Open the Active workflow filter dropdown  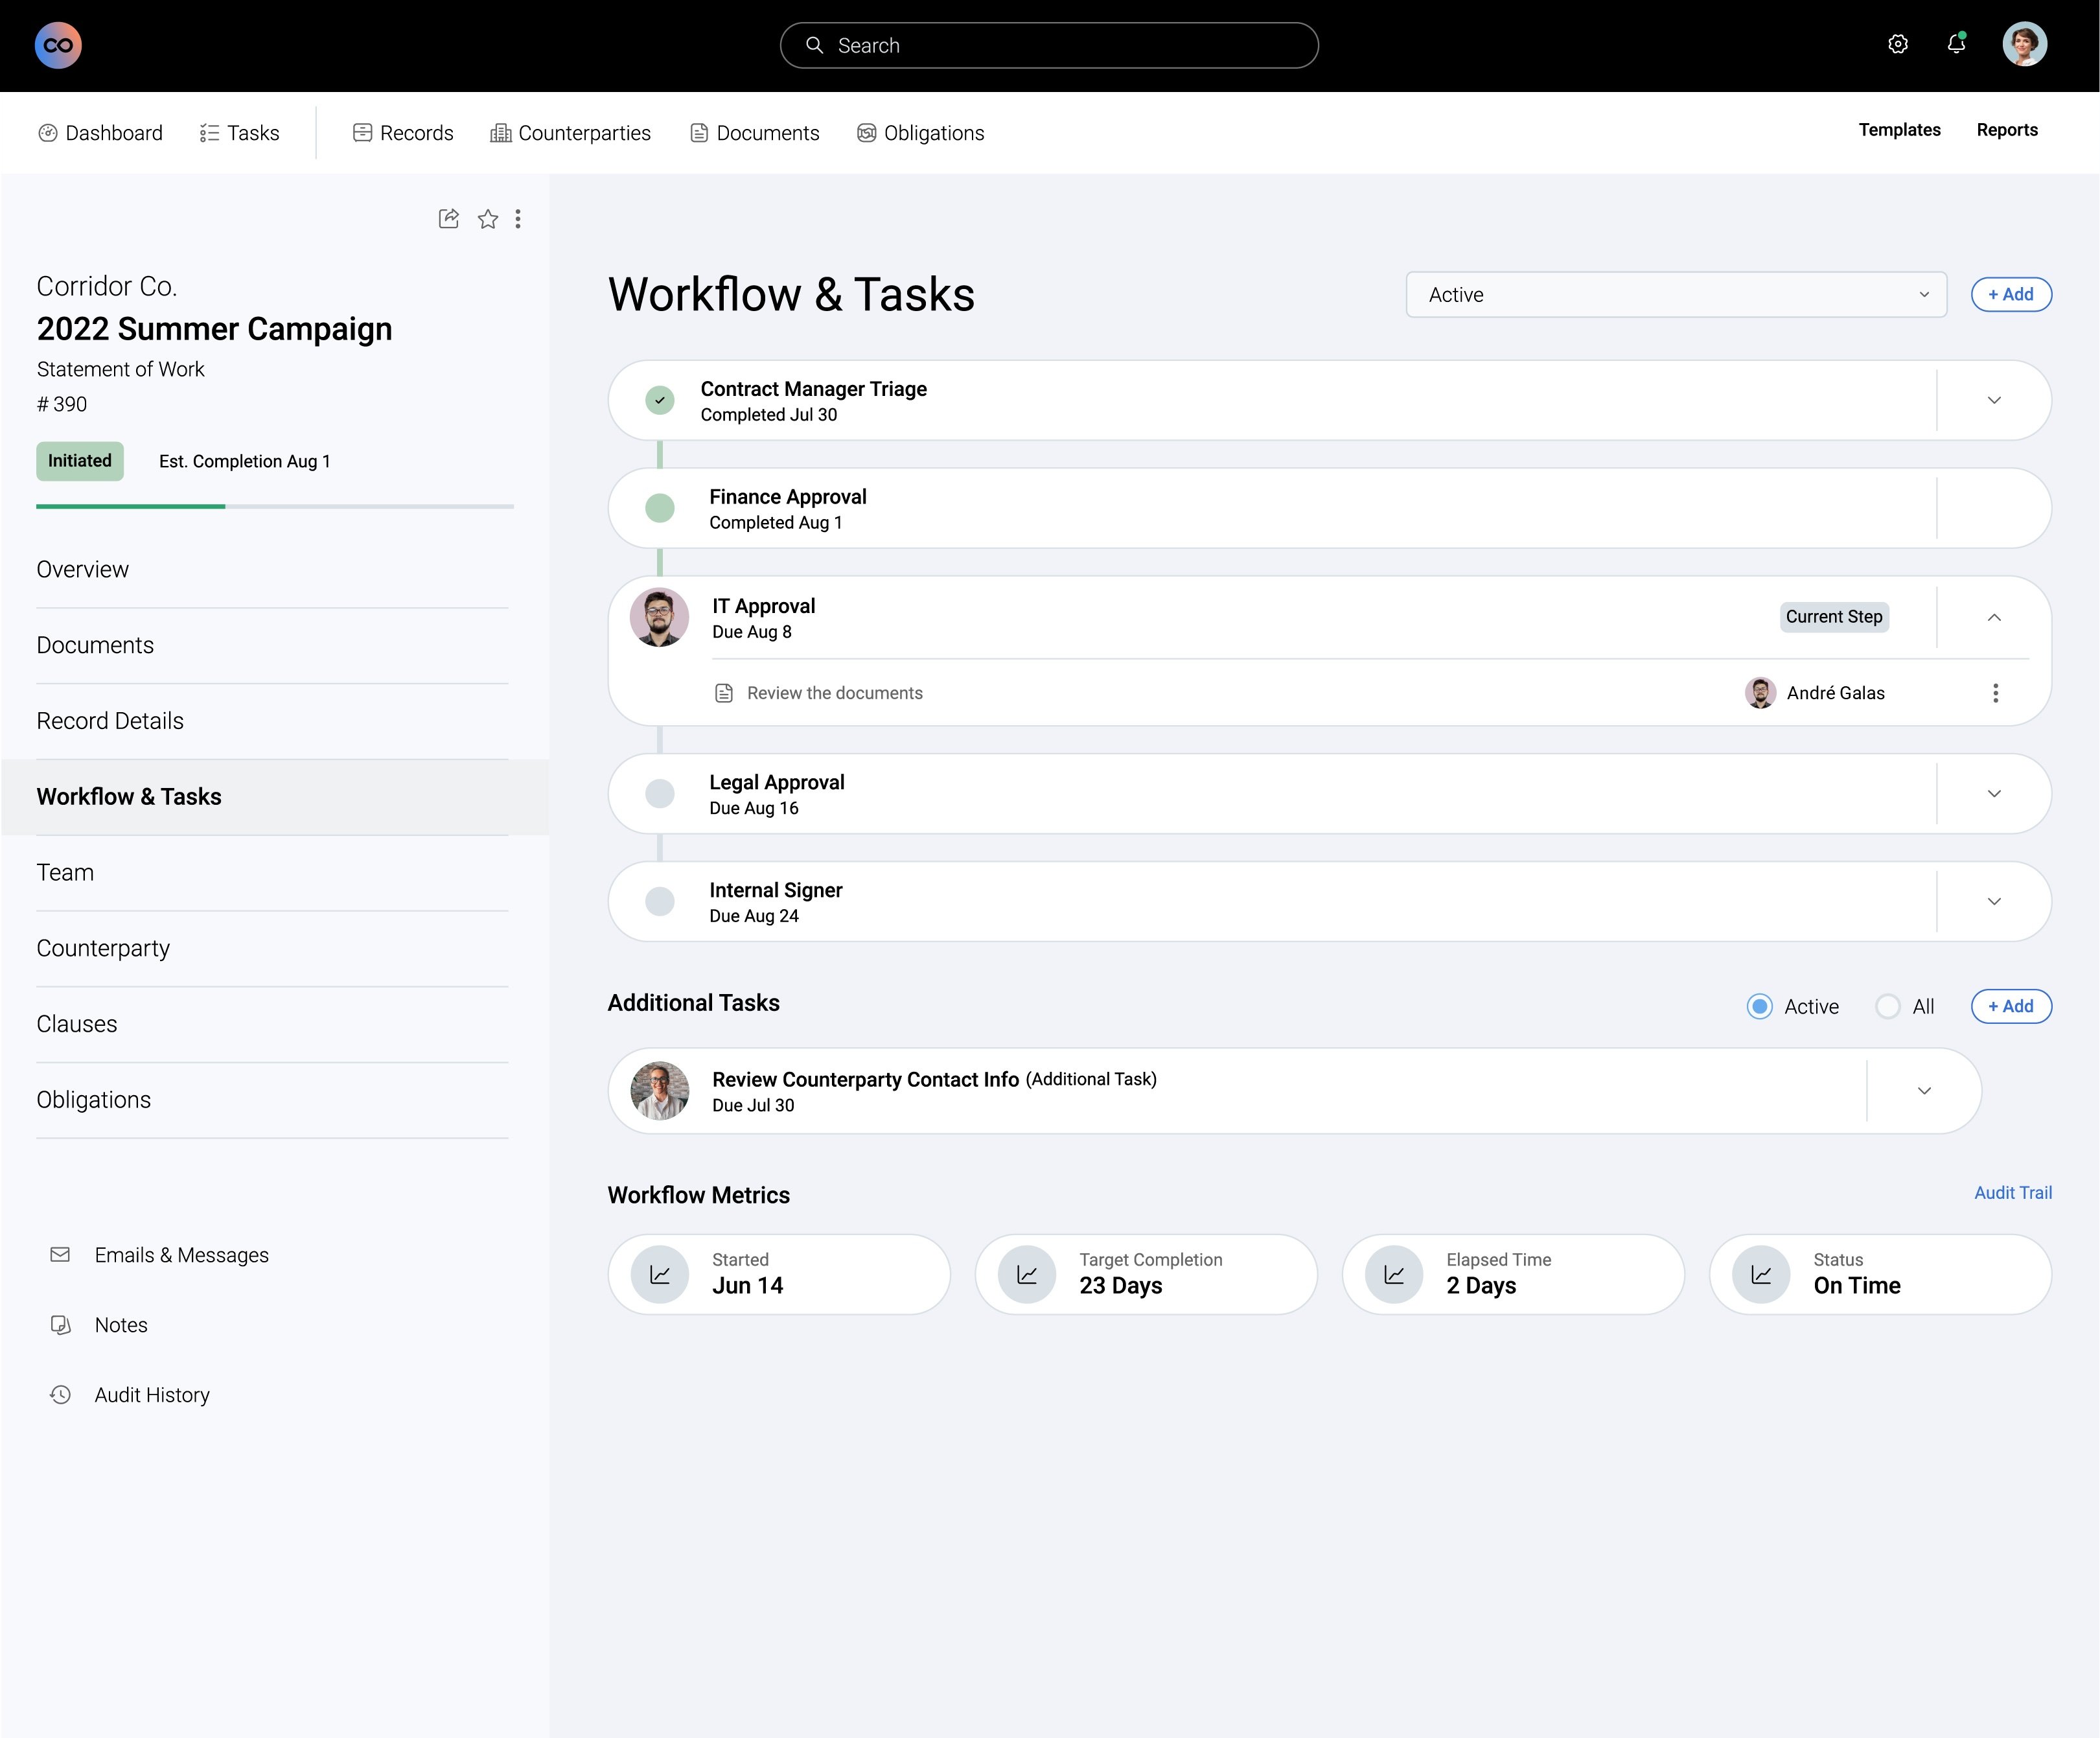coord(1675,295)
